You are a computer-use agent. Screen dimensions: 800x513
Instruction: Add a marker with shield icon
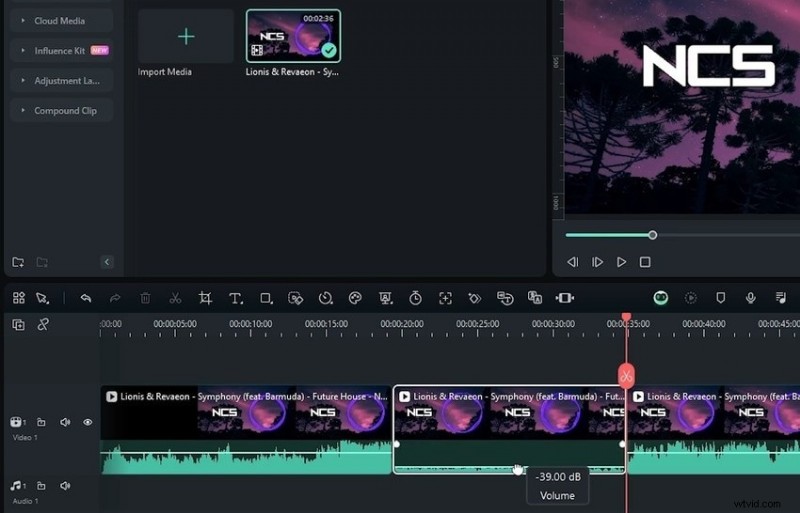[x=720, y=298]
